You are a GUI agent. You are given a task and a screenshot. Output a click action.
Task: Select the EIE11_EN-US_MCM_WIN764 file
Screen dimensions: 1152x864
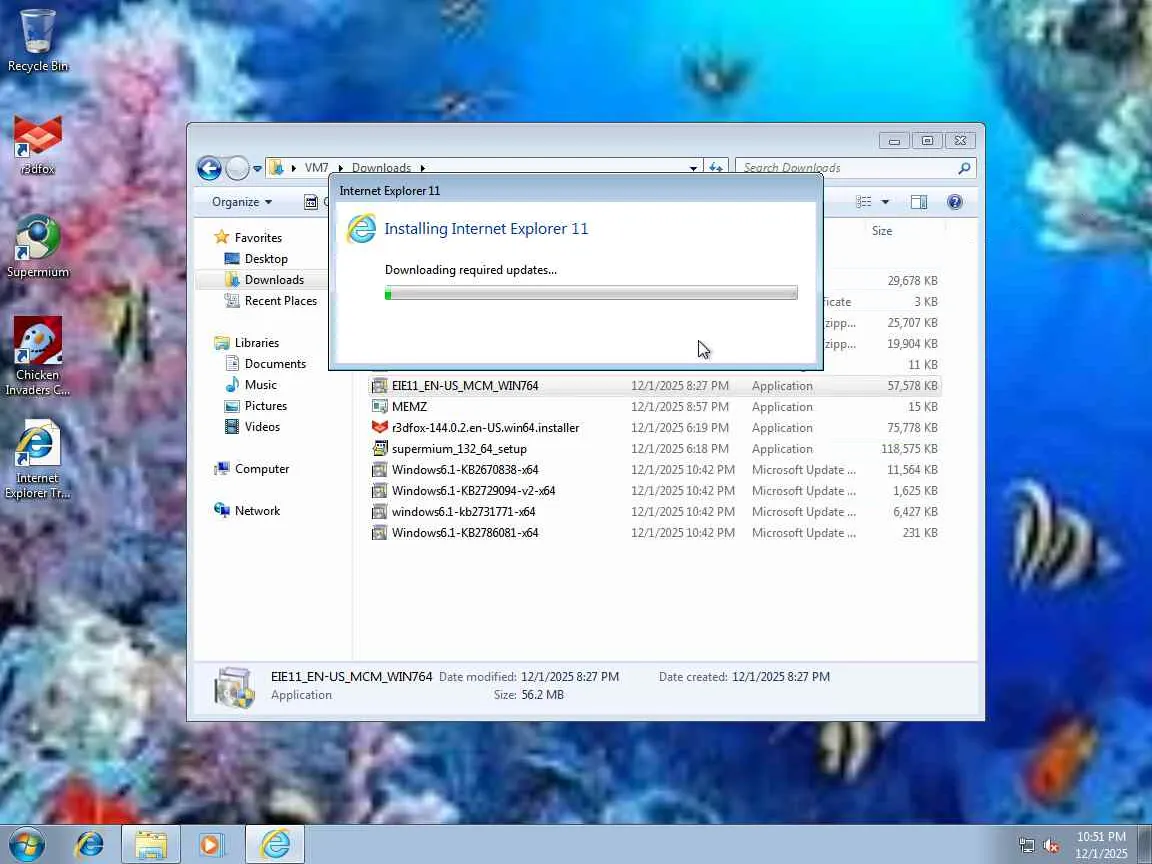pyautogui.click(x=655, y=386)
